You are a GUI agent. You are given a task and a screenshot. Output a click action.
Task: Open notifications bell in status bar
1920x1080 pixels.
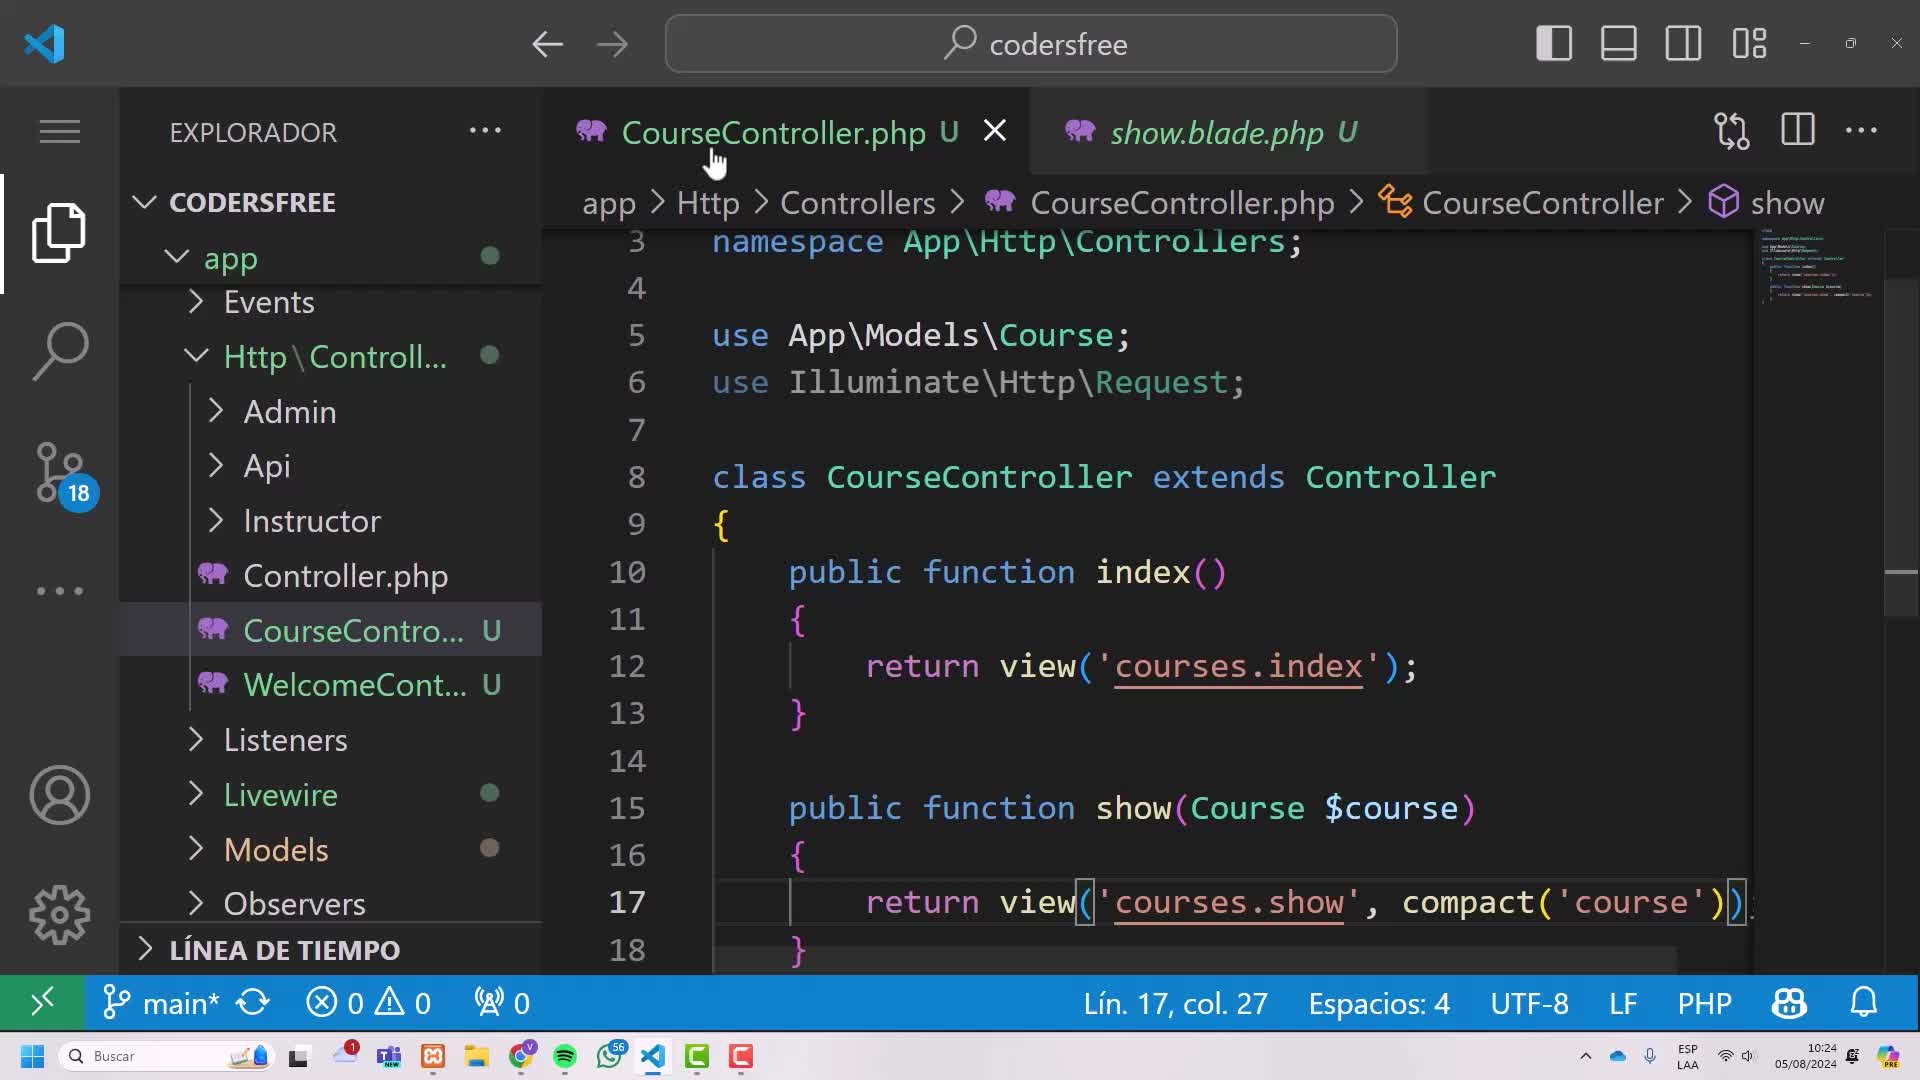pyautogui.click(x=1863, y=1003)
